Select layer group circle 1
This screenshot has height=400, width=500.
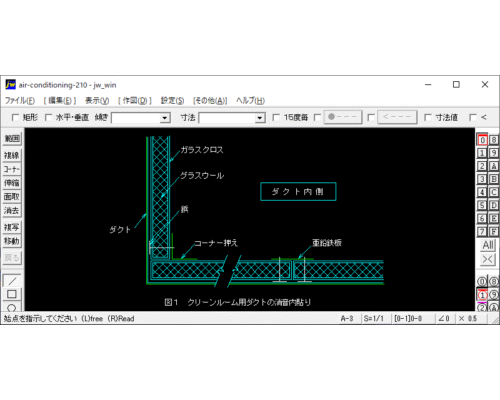click(x=482, y=295)
